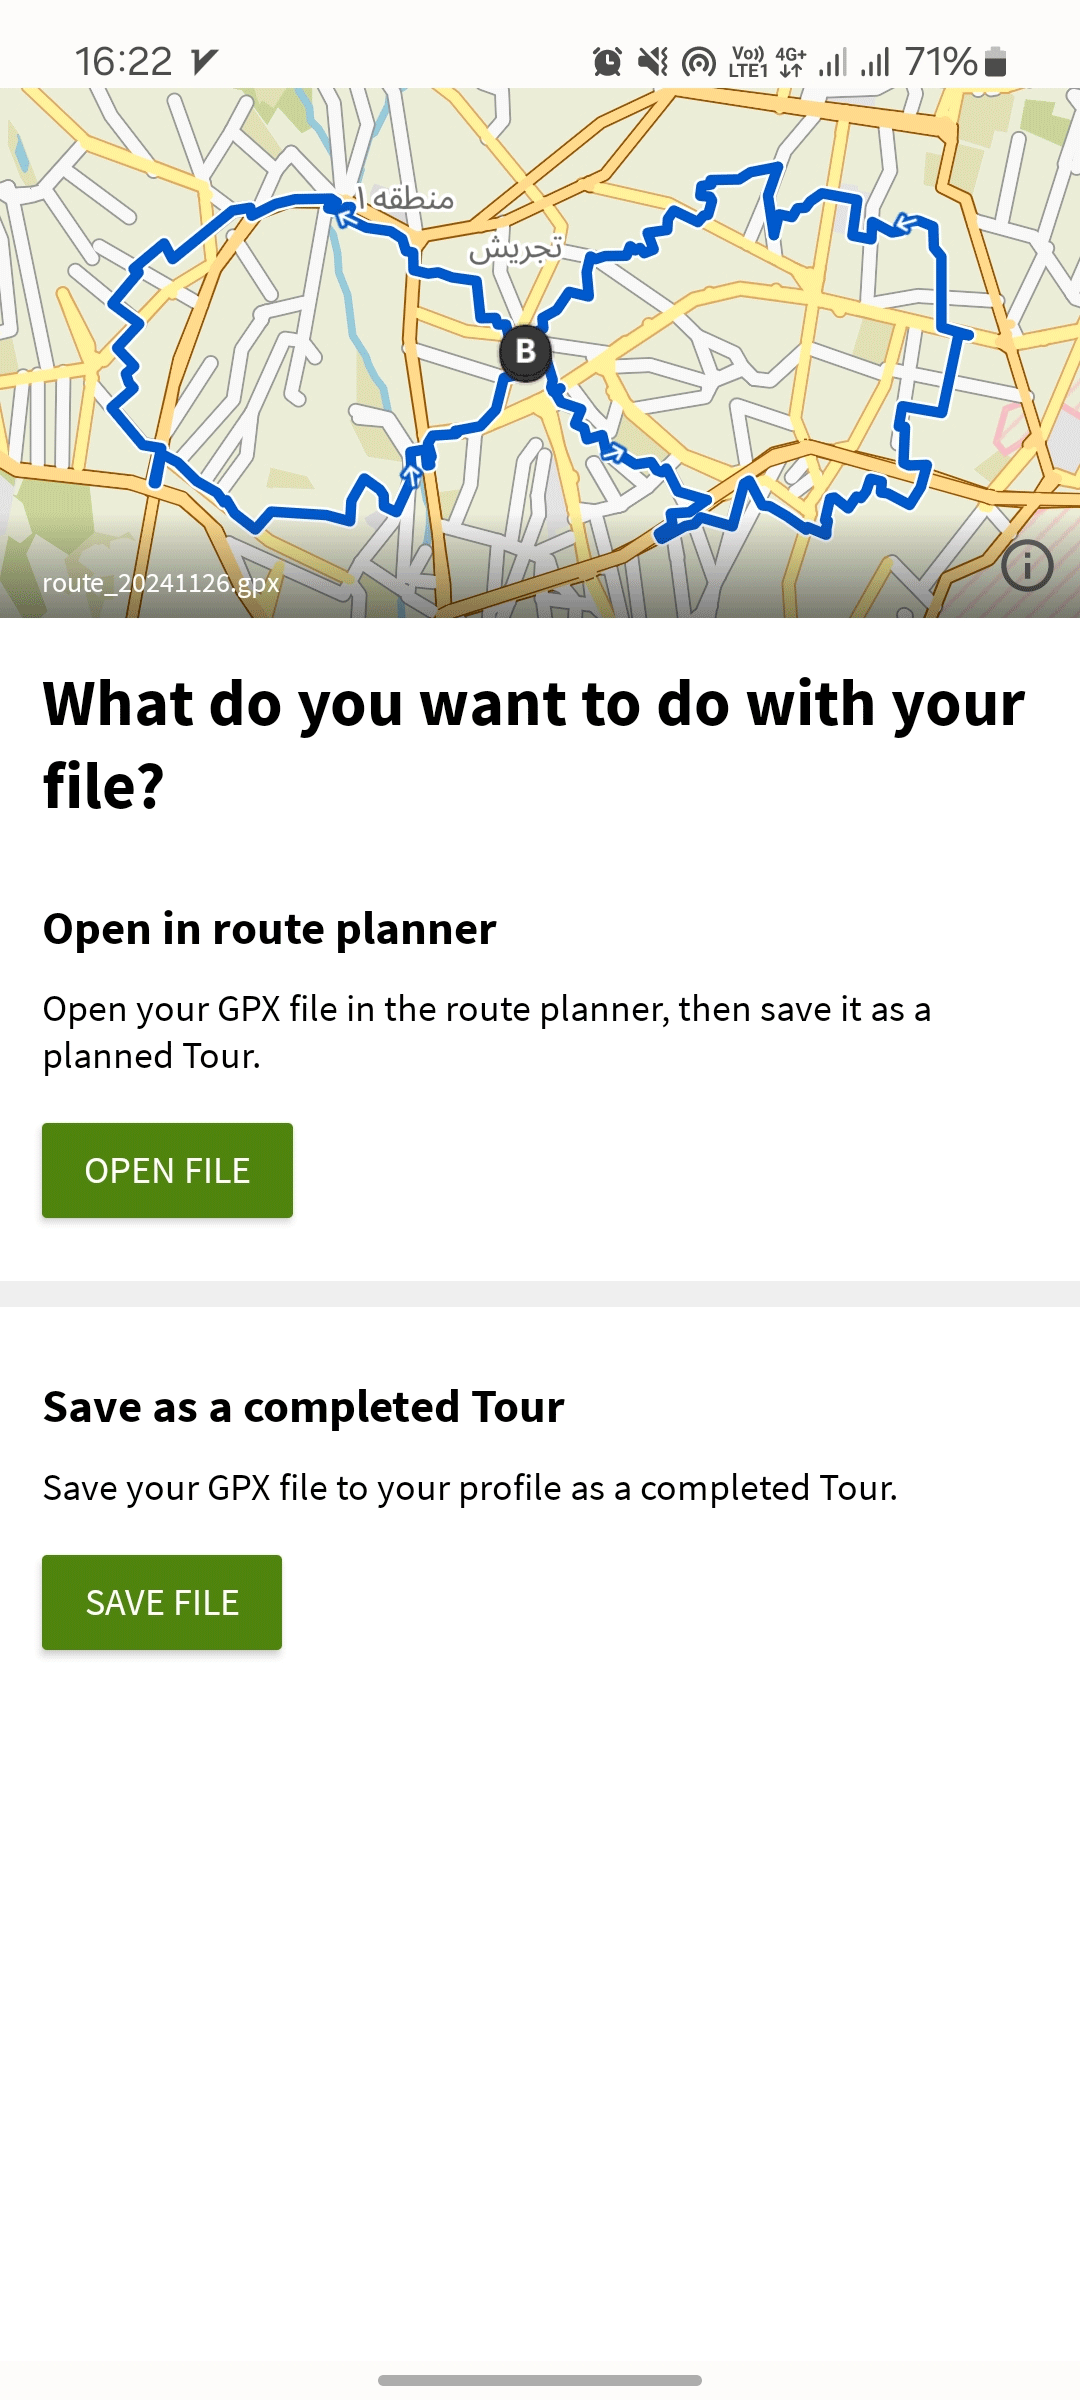The image size is (1080, 2400).
Task: Tap the battery icon in status bar
Action: [x=995, y=62]
